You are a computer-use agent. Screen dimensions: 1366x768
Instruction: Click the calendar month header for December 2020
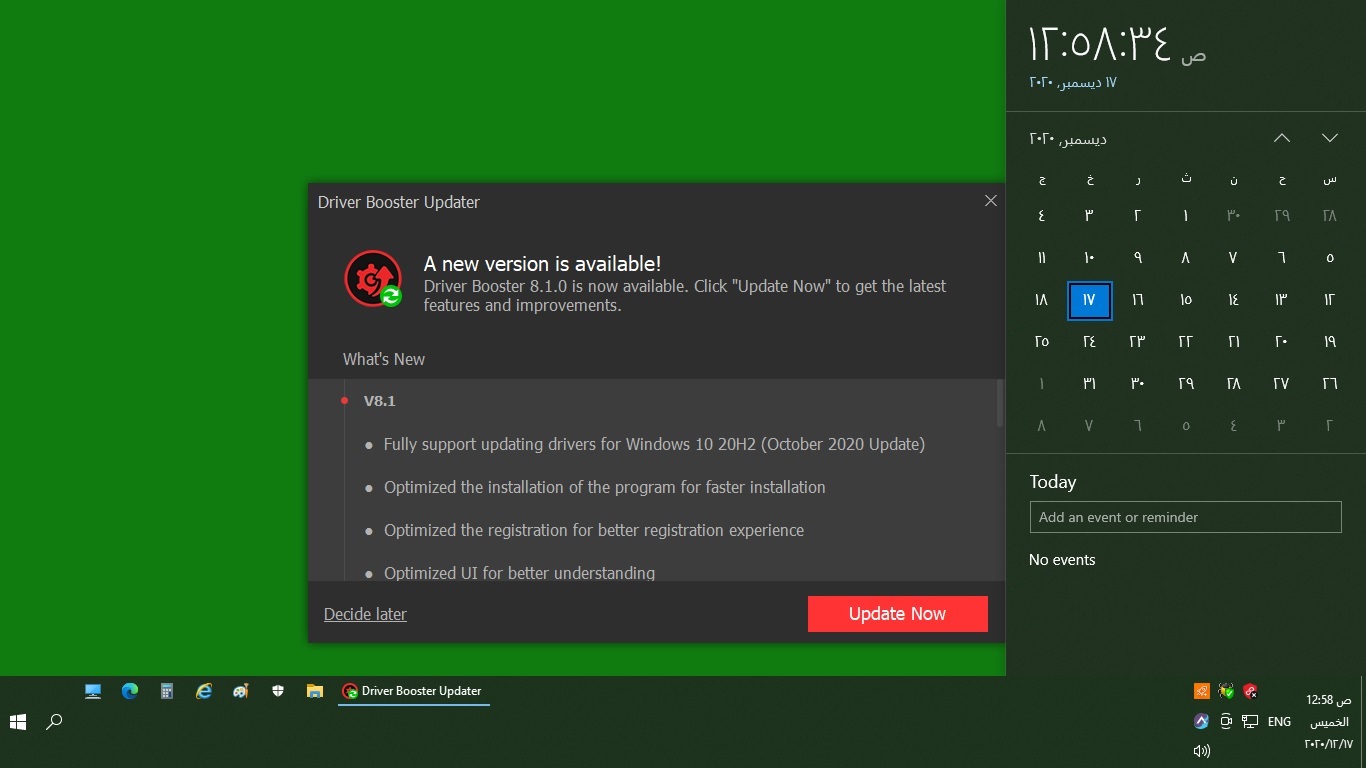1068,139
